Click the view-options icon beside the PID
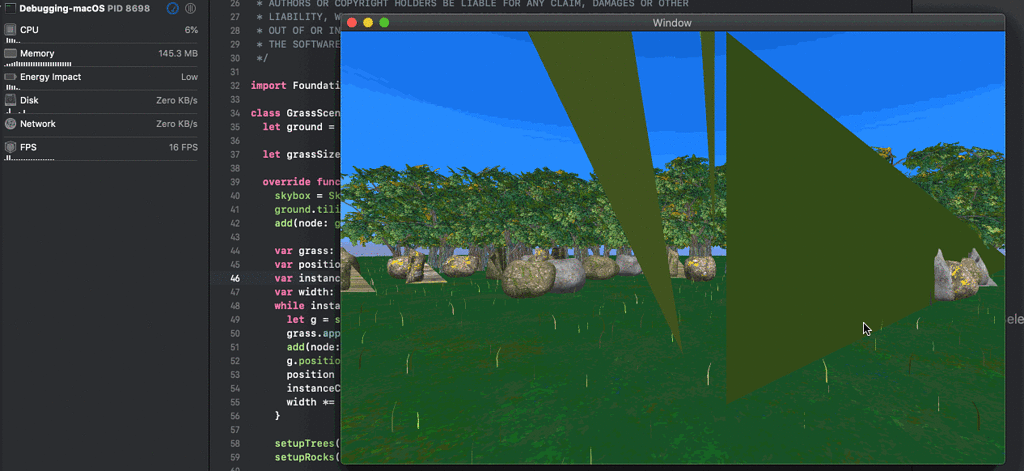 pos(190,8)
